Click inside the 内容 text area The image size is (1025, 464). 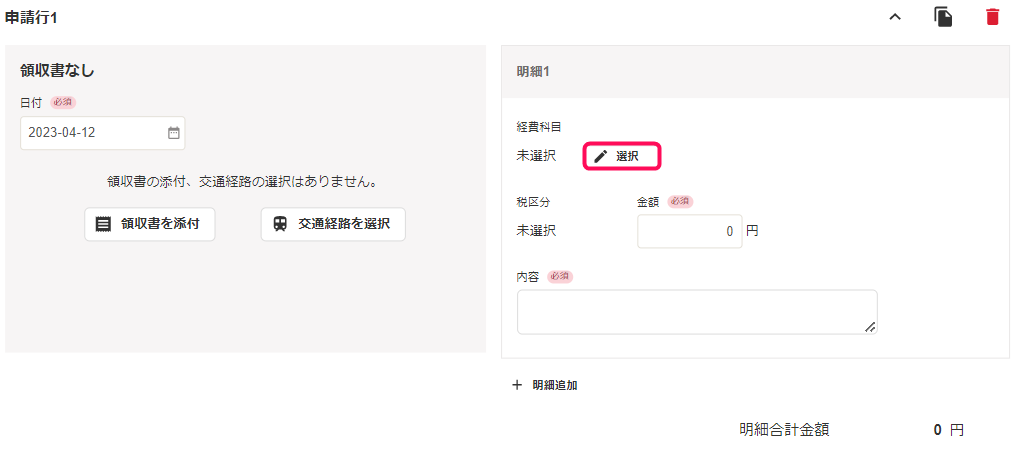(697, 312)
